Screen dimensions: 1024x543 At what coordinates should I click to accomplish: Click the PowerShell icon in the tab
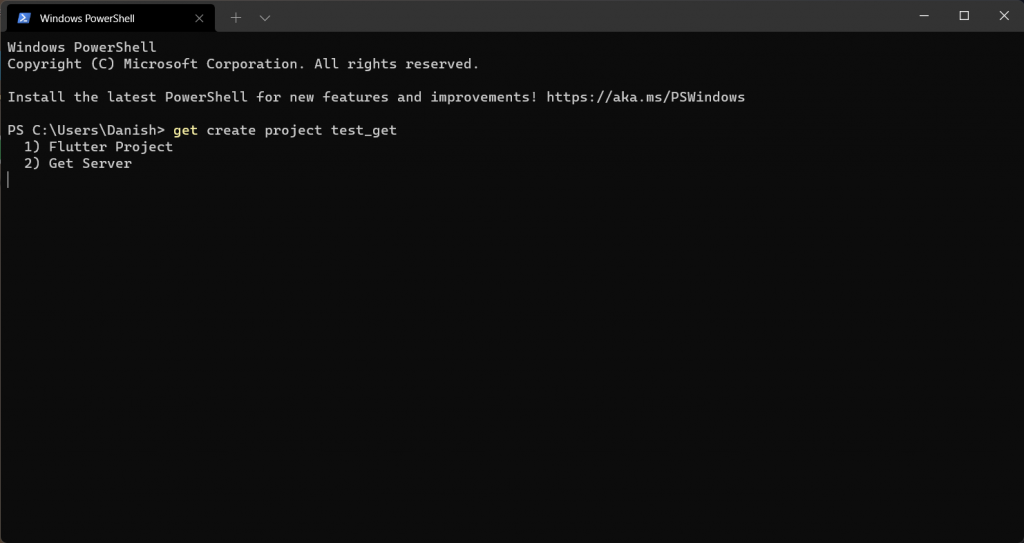tap(24, 17)
